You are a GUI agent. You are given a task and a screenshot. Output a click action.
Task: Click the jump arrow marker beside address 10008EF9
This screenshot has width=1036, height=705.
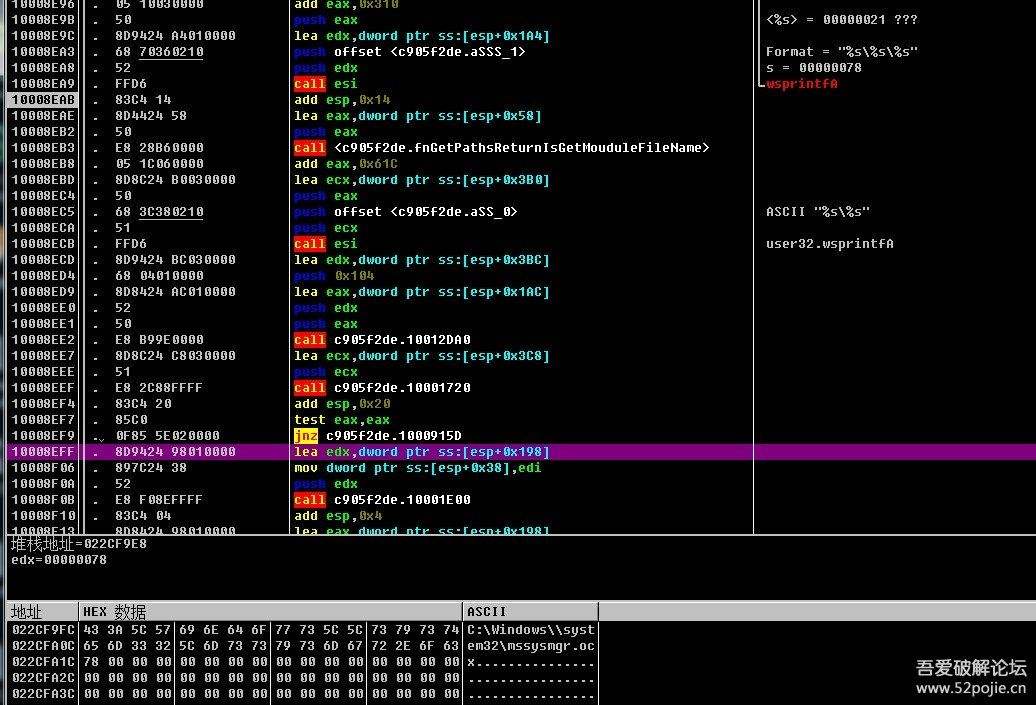click(99, 436)
